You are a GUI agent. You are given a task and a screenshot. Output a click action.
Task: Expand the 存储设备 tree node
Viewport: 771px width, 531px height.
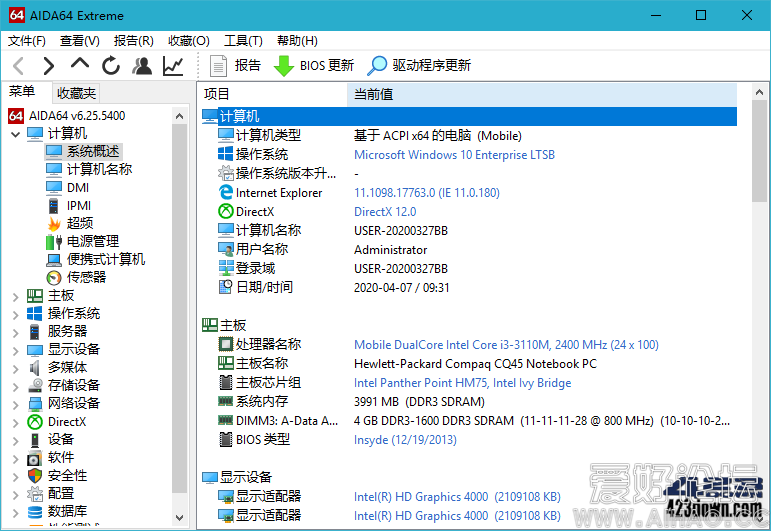click(15, 386)
